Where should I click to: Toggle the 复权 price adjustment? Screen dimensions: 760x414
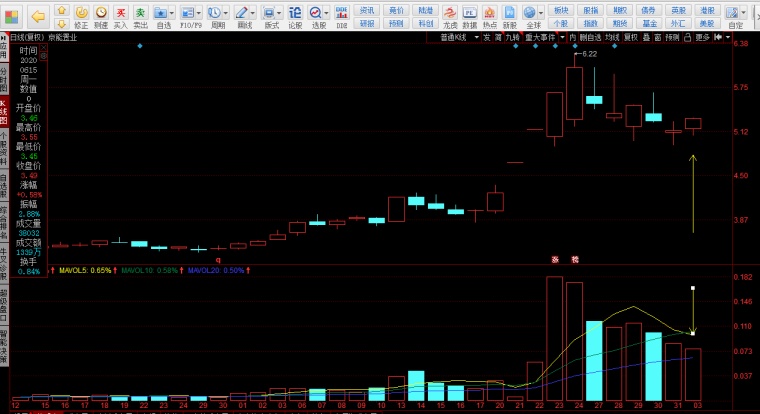tap(631, 37)
